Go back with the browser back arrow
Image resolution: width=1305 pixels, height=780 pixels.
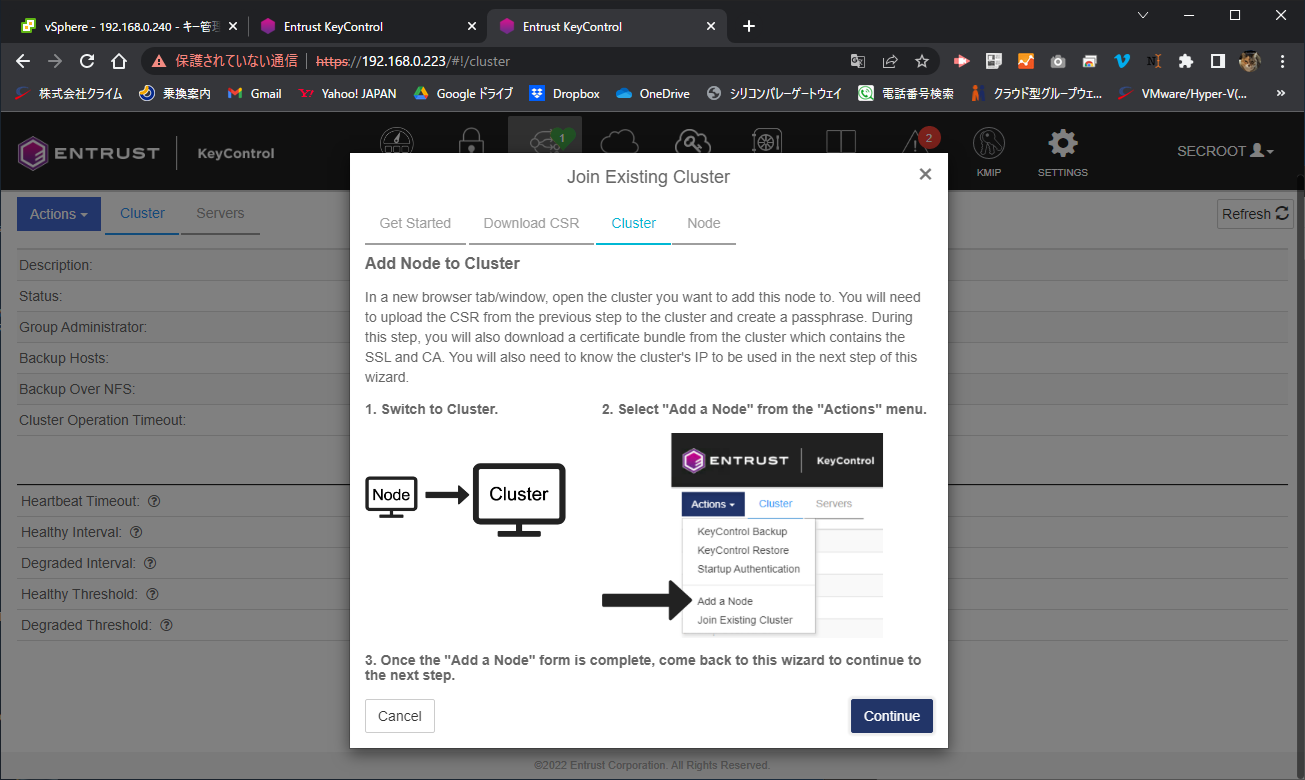24,61
